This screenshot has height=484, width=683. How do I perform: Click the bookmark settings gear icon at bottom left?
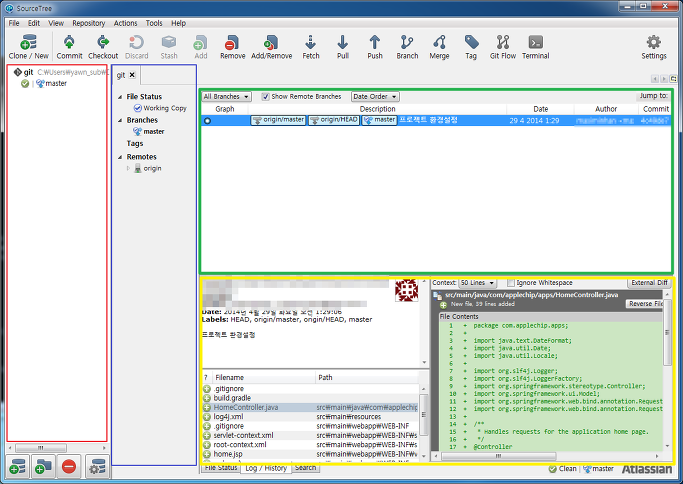pos(97,467)
